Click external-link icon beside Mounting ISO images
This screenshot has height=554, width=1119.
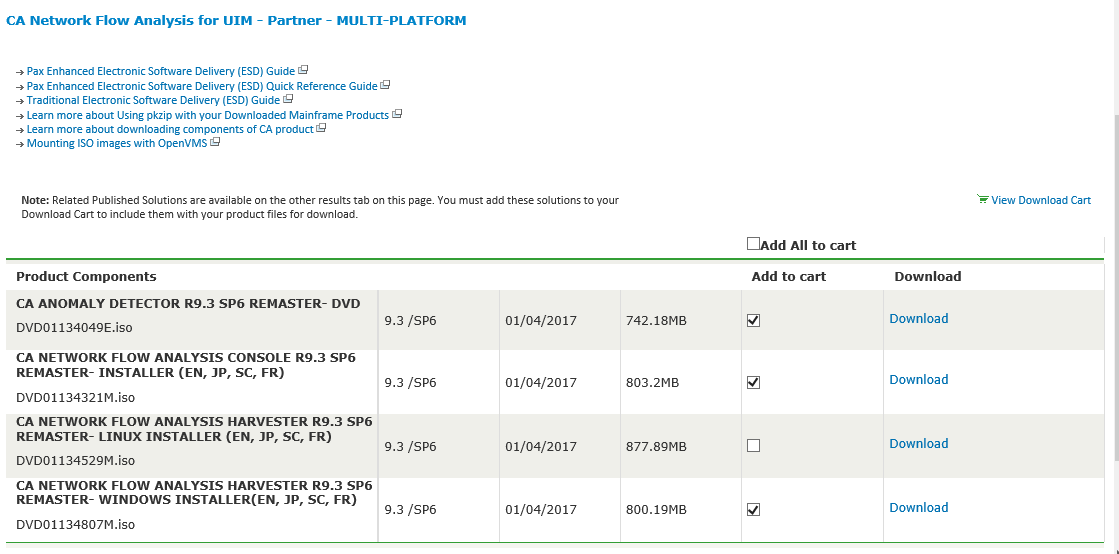click(x=215, y=142)
